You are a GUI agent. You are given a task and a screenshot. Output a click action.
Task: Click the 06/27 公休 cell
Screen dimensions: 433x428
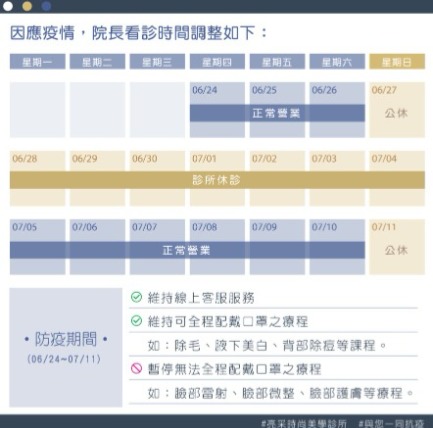(x=397, y=110)
